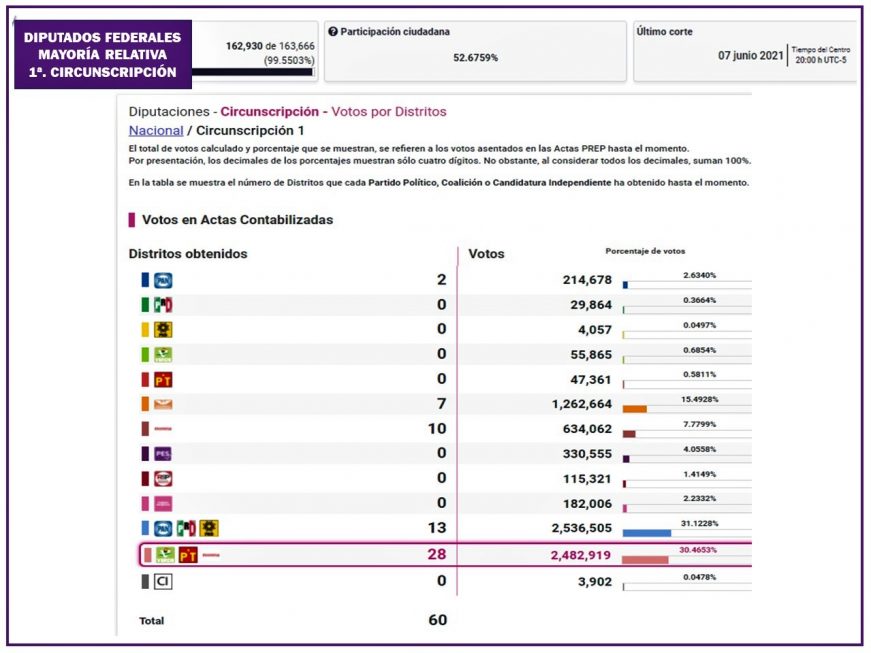Click the orange swatch beside Movimiento Ciudadano logo
The height and width of the screenshot is (653, 871).
click(145, 404)
